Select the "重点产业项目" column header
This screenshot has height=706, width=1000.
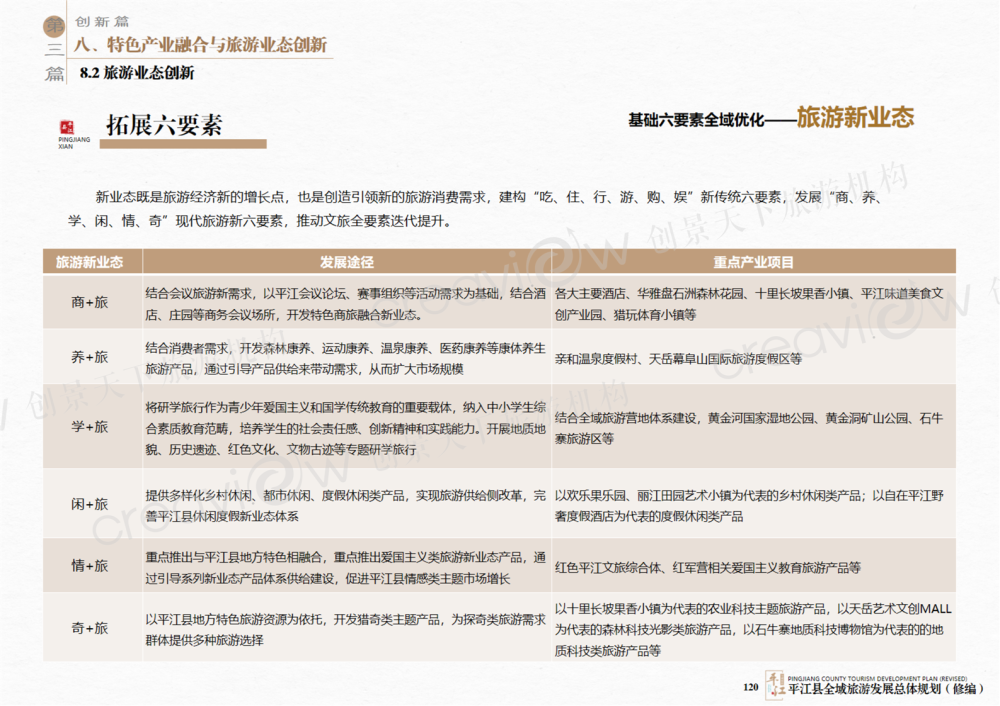pos(753,262)
